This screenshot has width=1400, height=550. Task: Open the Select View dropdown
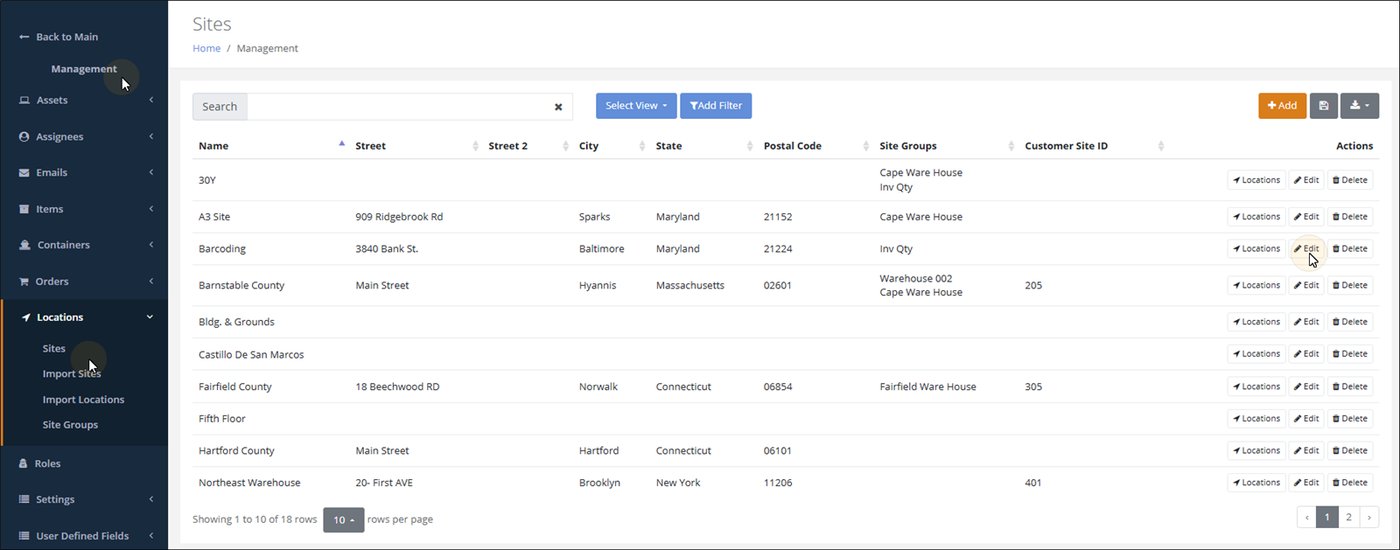[636, 106]
